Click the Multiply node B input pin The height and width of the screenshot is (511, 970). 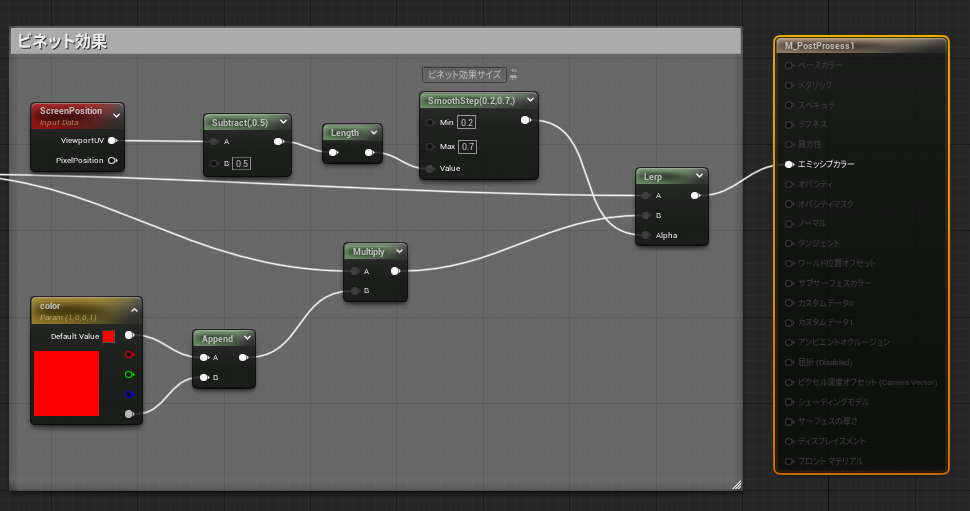pyautogui.click(x=354, y=291)
